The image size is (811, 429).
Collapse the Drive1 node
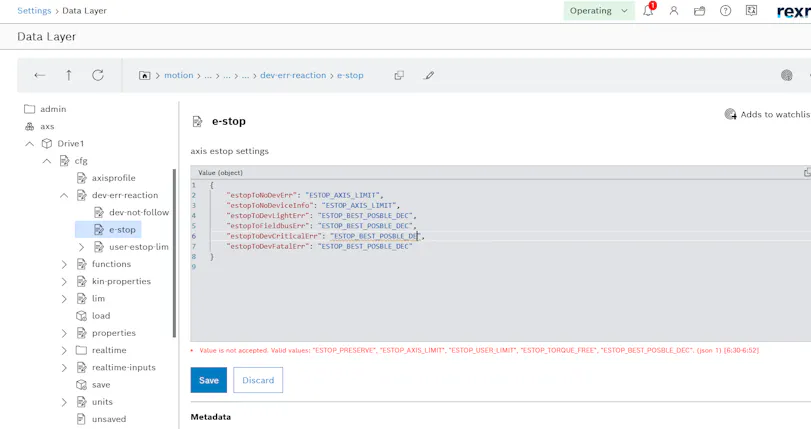click(x=29, y=144)
